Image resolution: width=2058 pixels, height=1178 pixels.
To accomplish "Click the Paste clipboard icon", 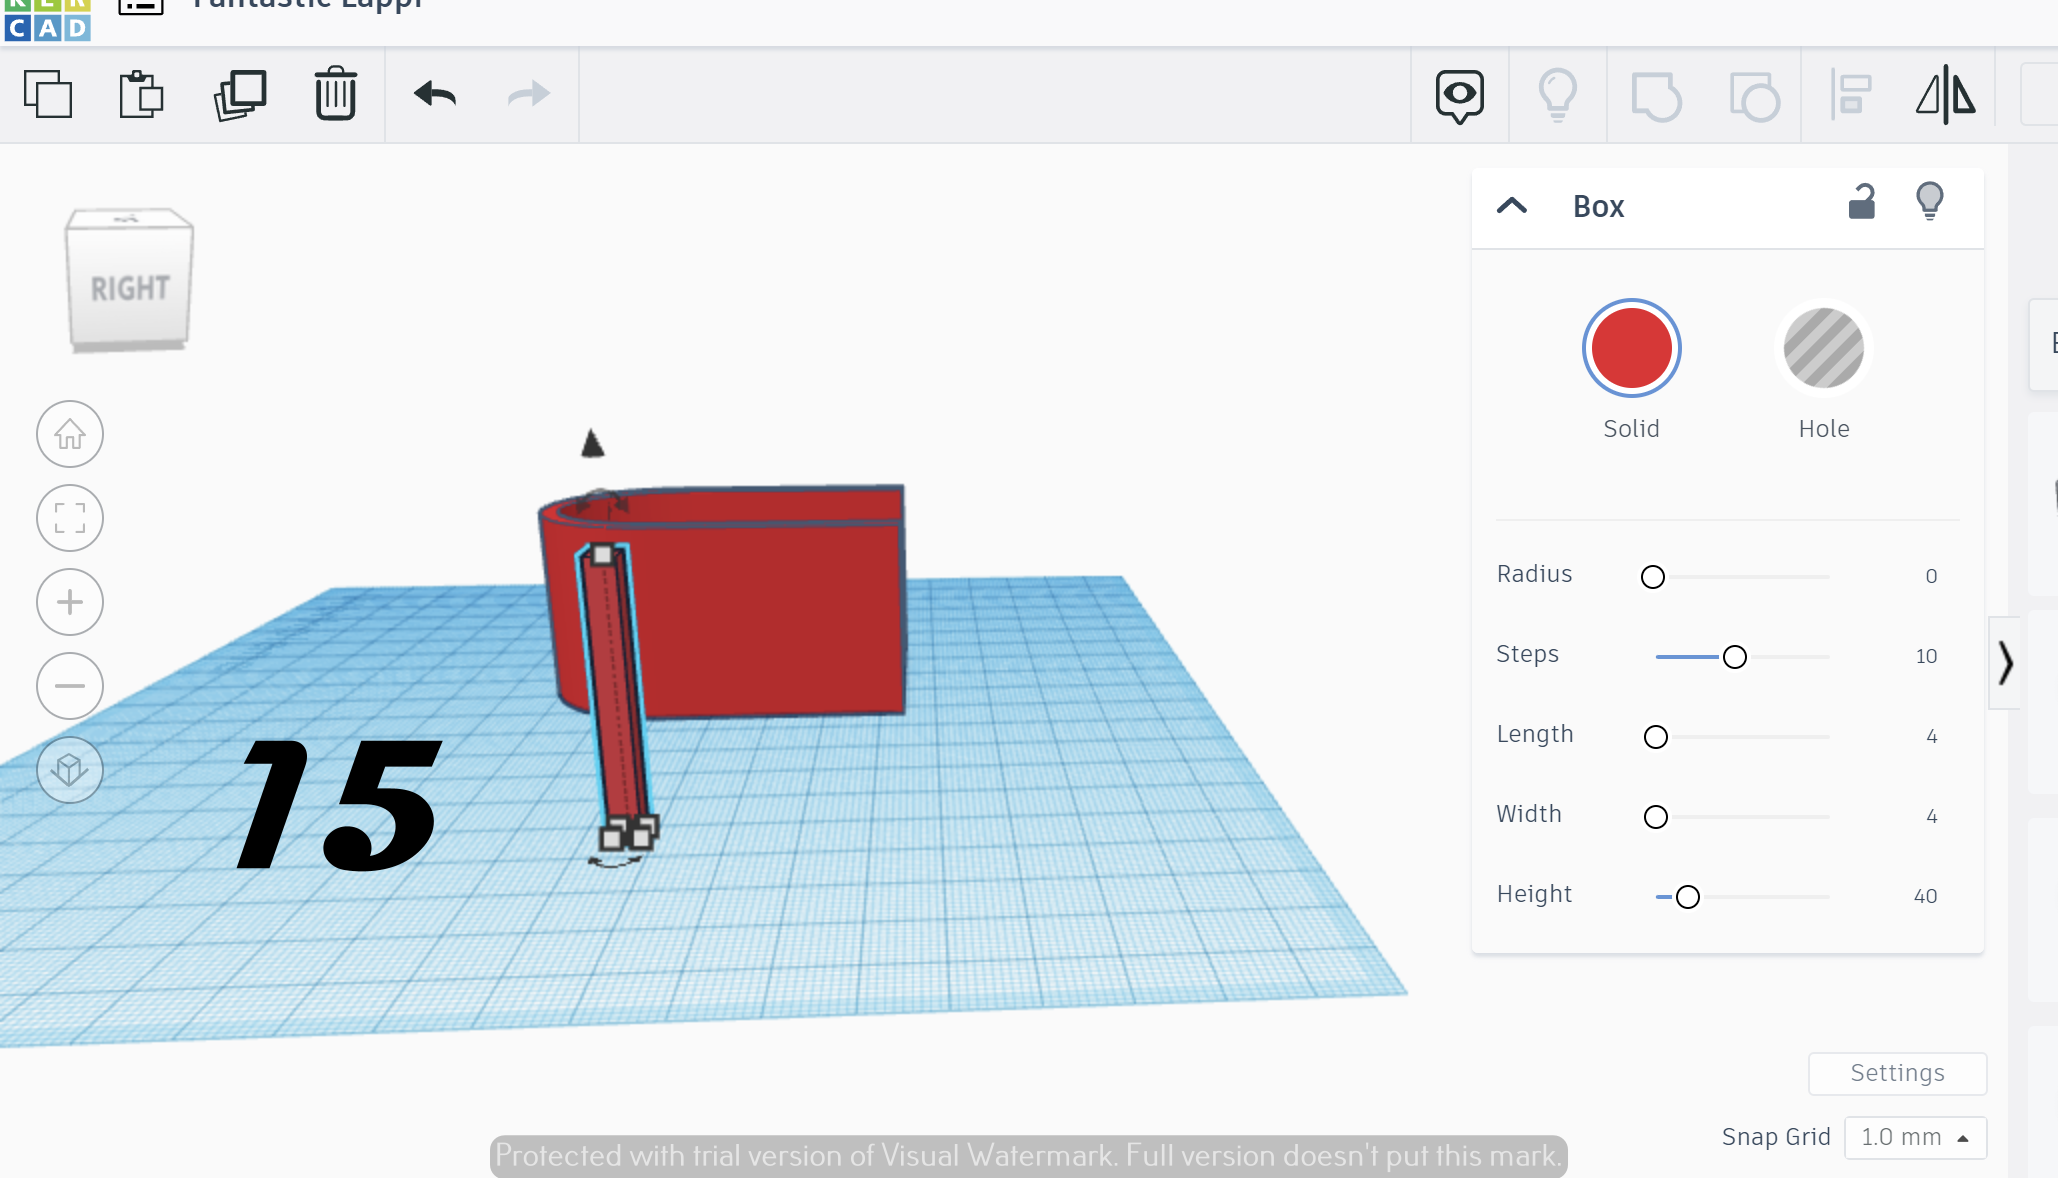I will click(x=141, y=95).
